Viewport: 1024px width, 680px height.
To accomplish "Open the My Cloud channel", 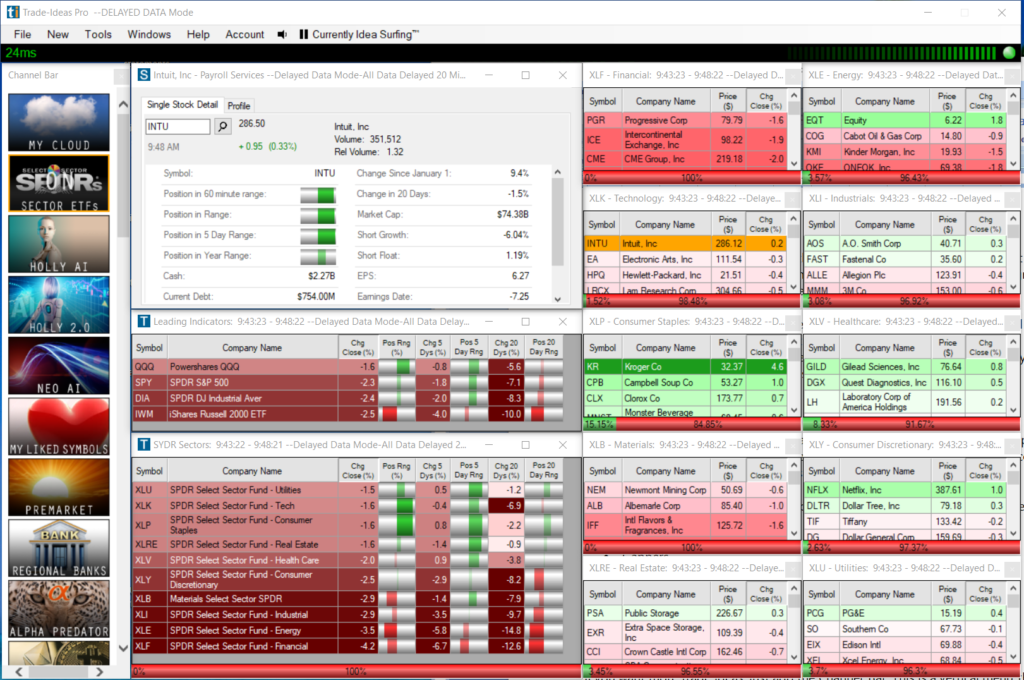I will (x=59, y=123).
